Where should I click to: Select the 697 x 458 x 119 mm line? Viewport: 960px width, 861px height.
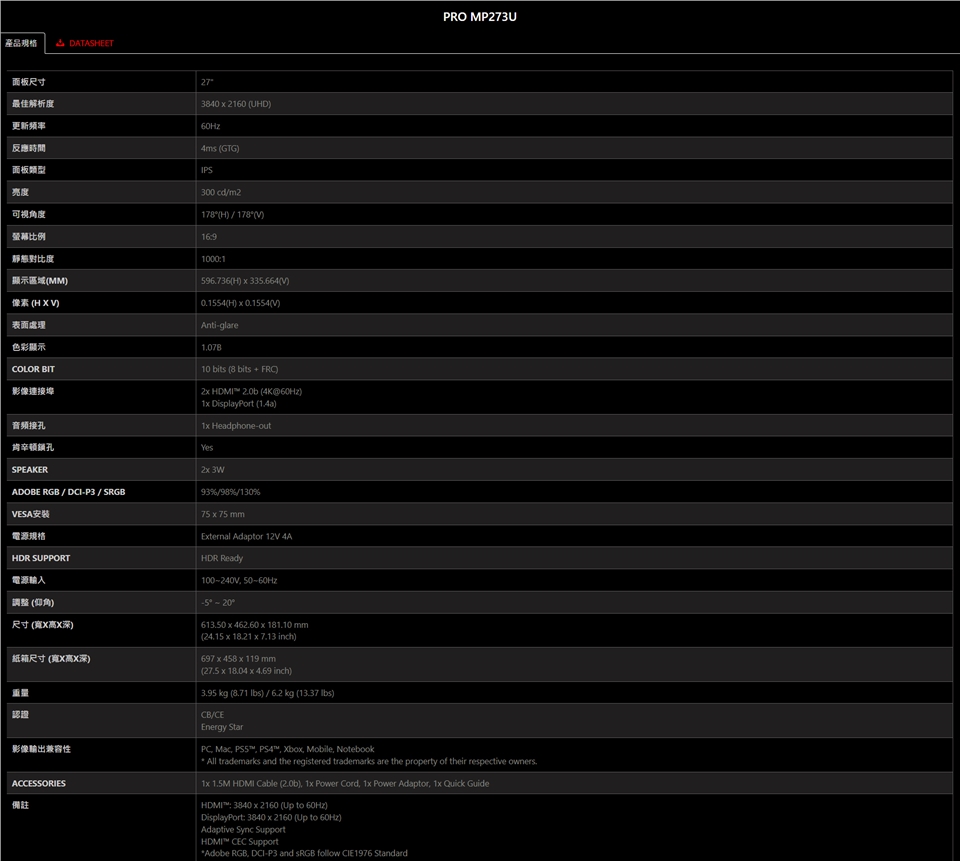[x=238, y=659]
